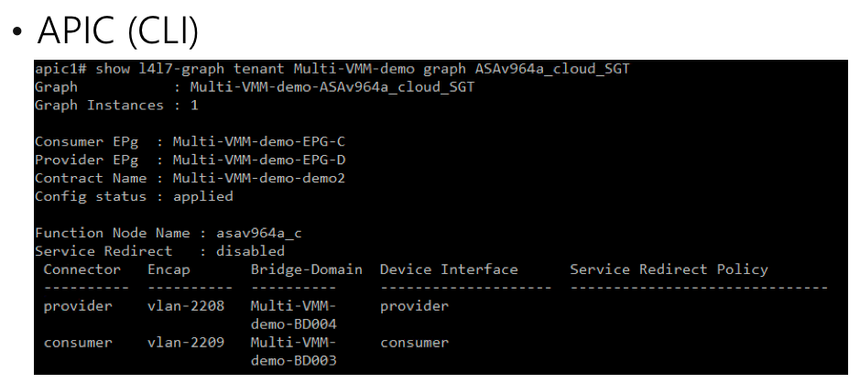
Task: Click the Graph Instances value 1
Action: click(194, 105)
